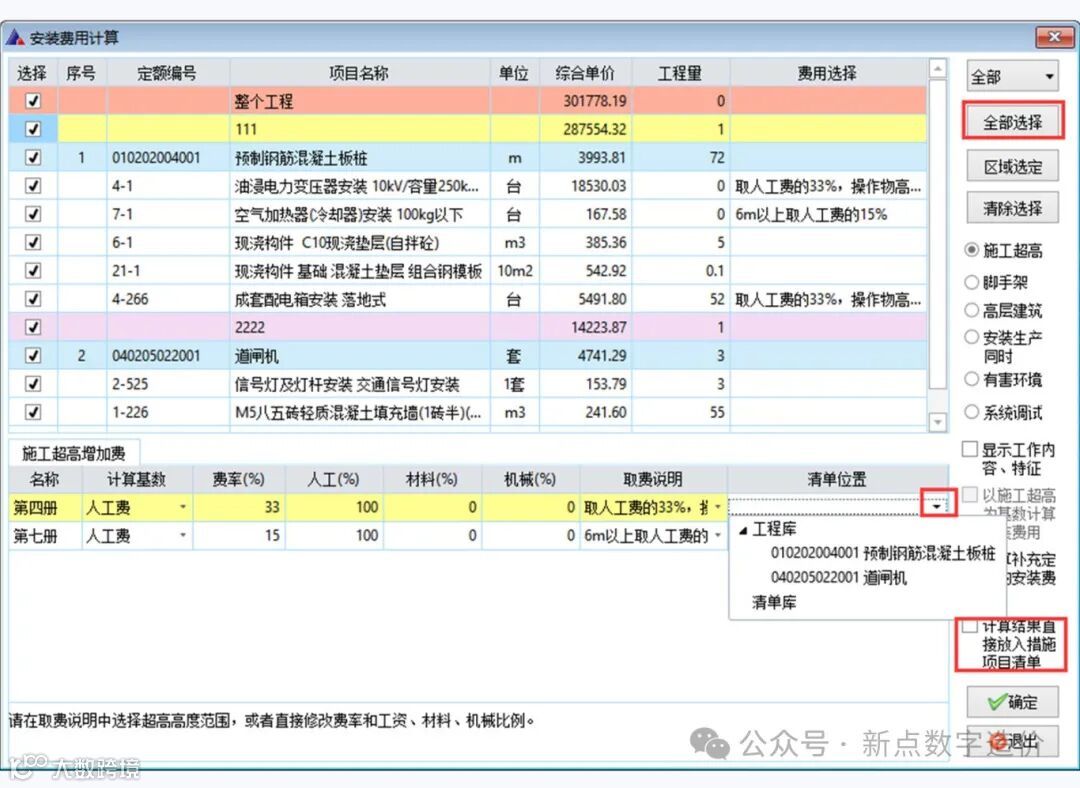Image resolution: width=1080 pixels, height=788 pixels.
Task: Switch to 施工超高增加费 tab
Action: click(x=74, y=453)
